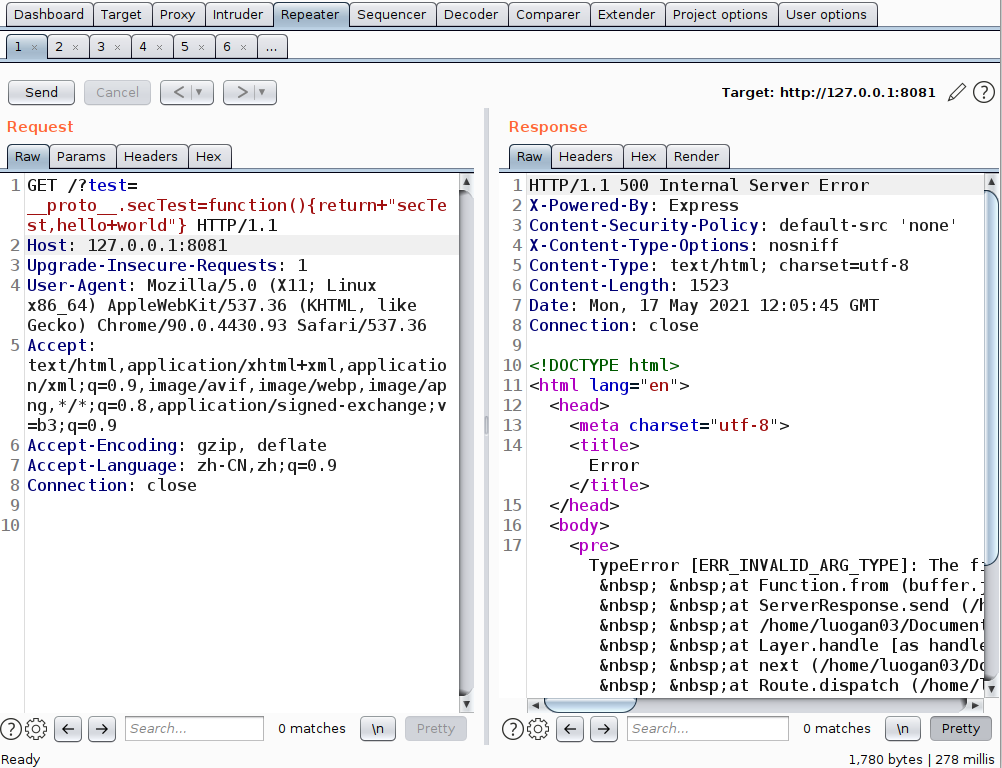
Task: Open response panel settings gear icon
Action: point(538,729)
